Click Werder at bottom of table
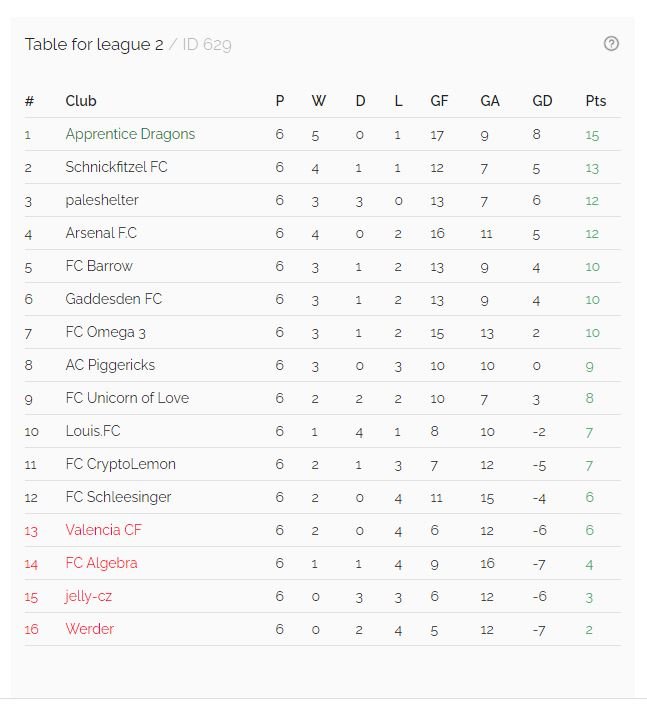Screen dimensions: 647x712 click(89, 629)
